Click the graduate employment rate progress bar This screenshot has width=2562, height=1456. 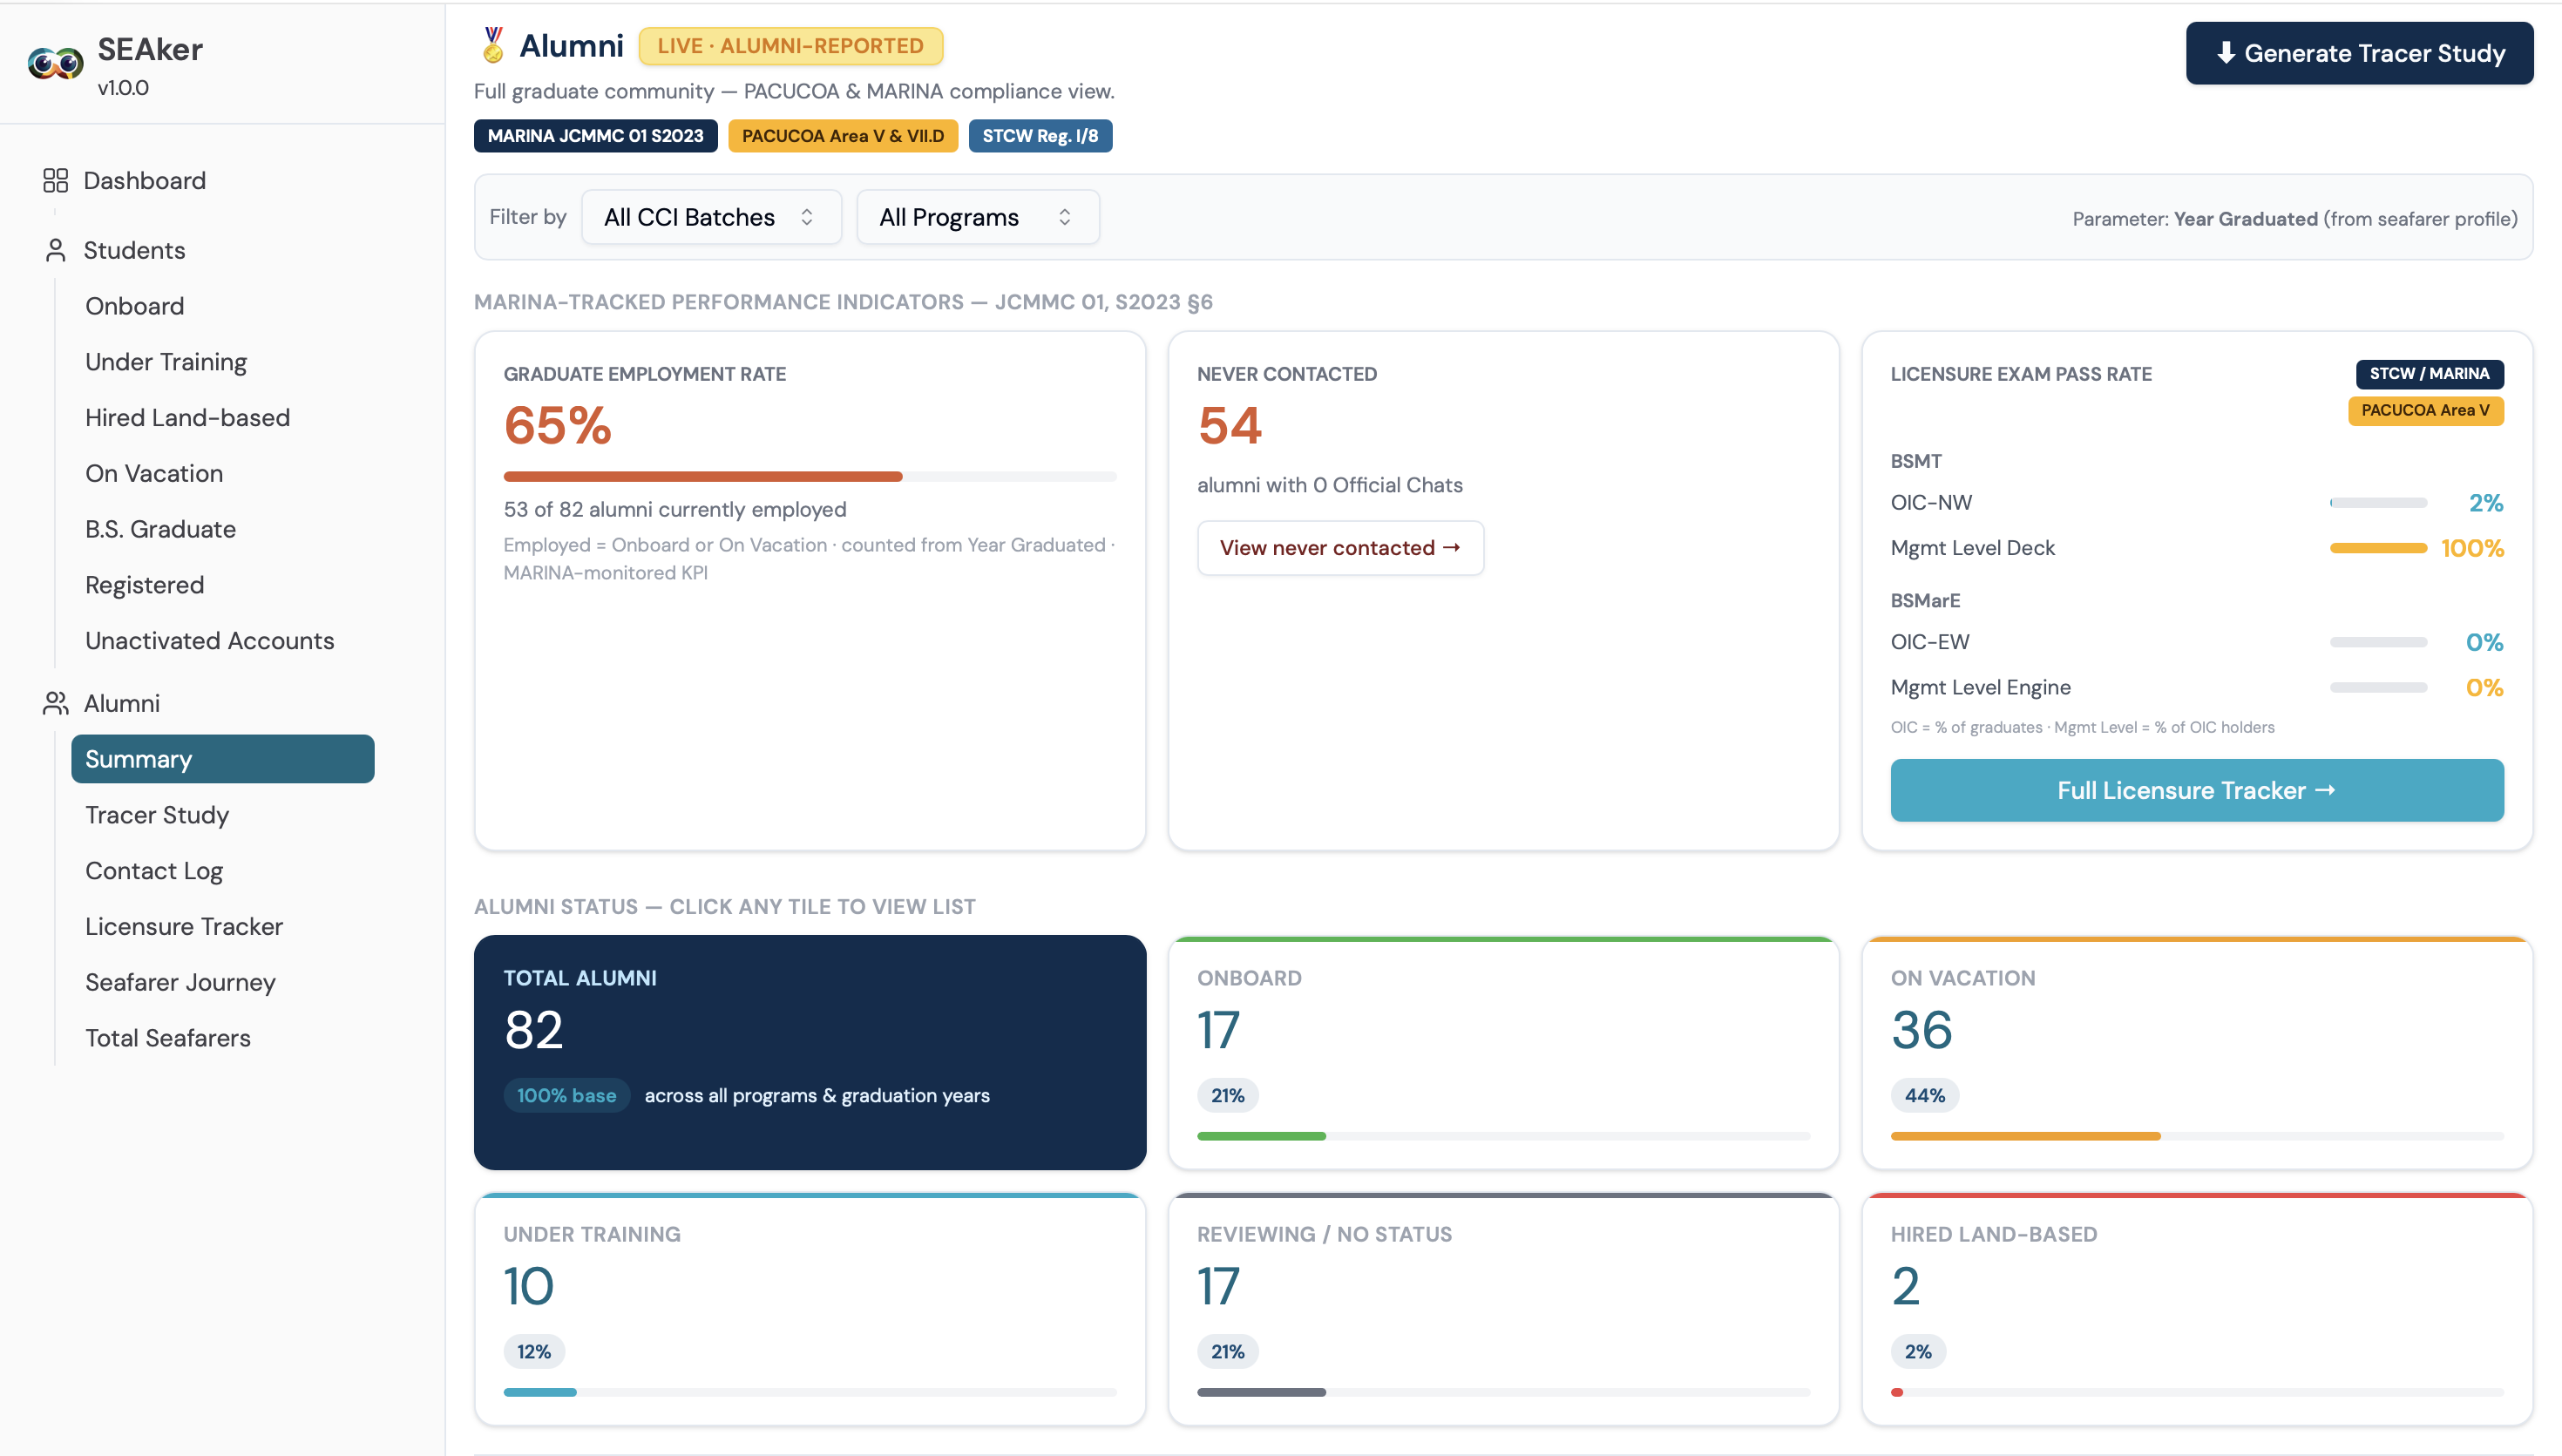point(809,477)
